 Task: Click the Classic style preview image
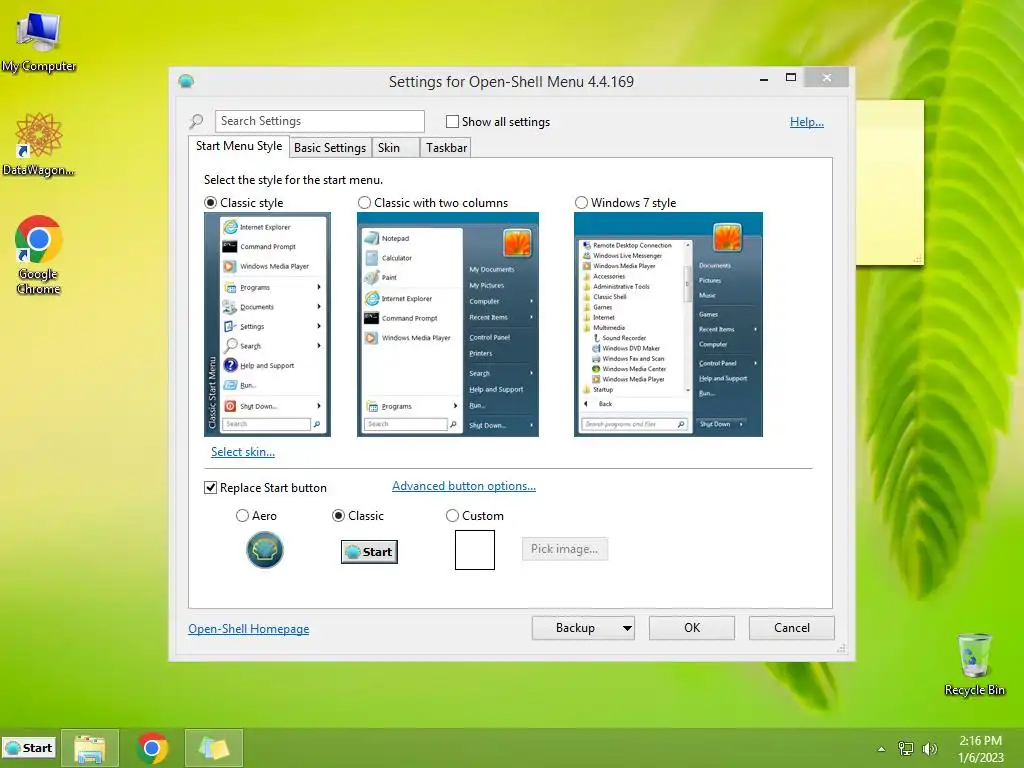267,324
